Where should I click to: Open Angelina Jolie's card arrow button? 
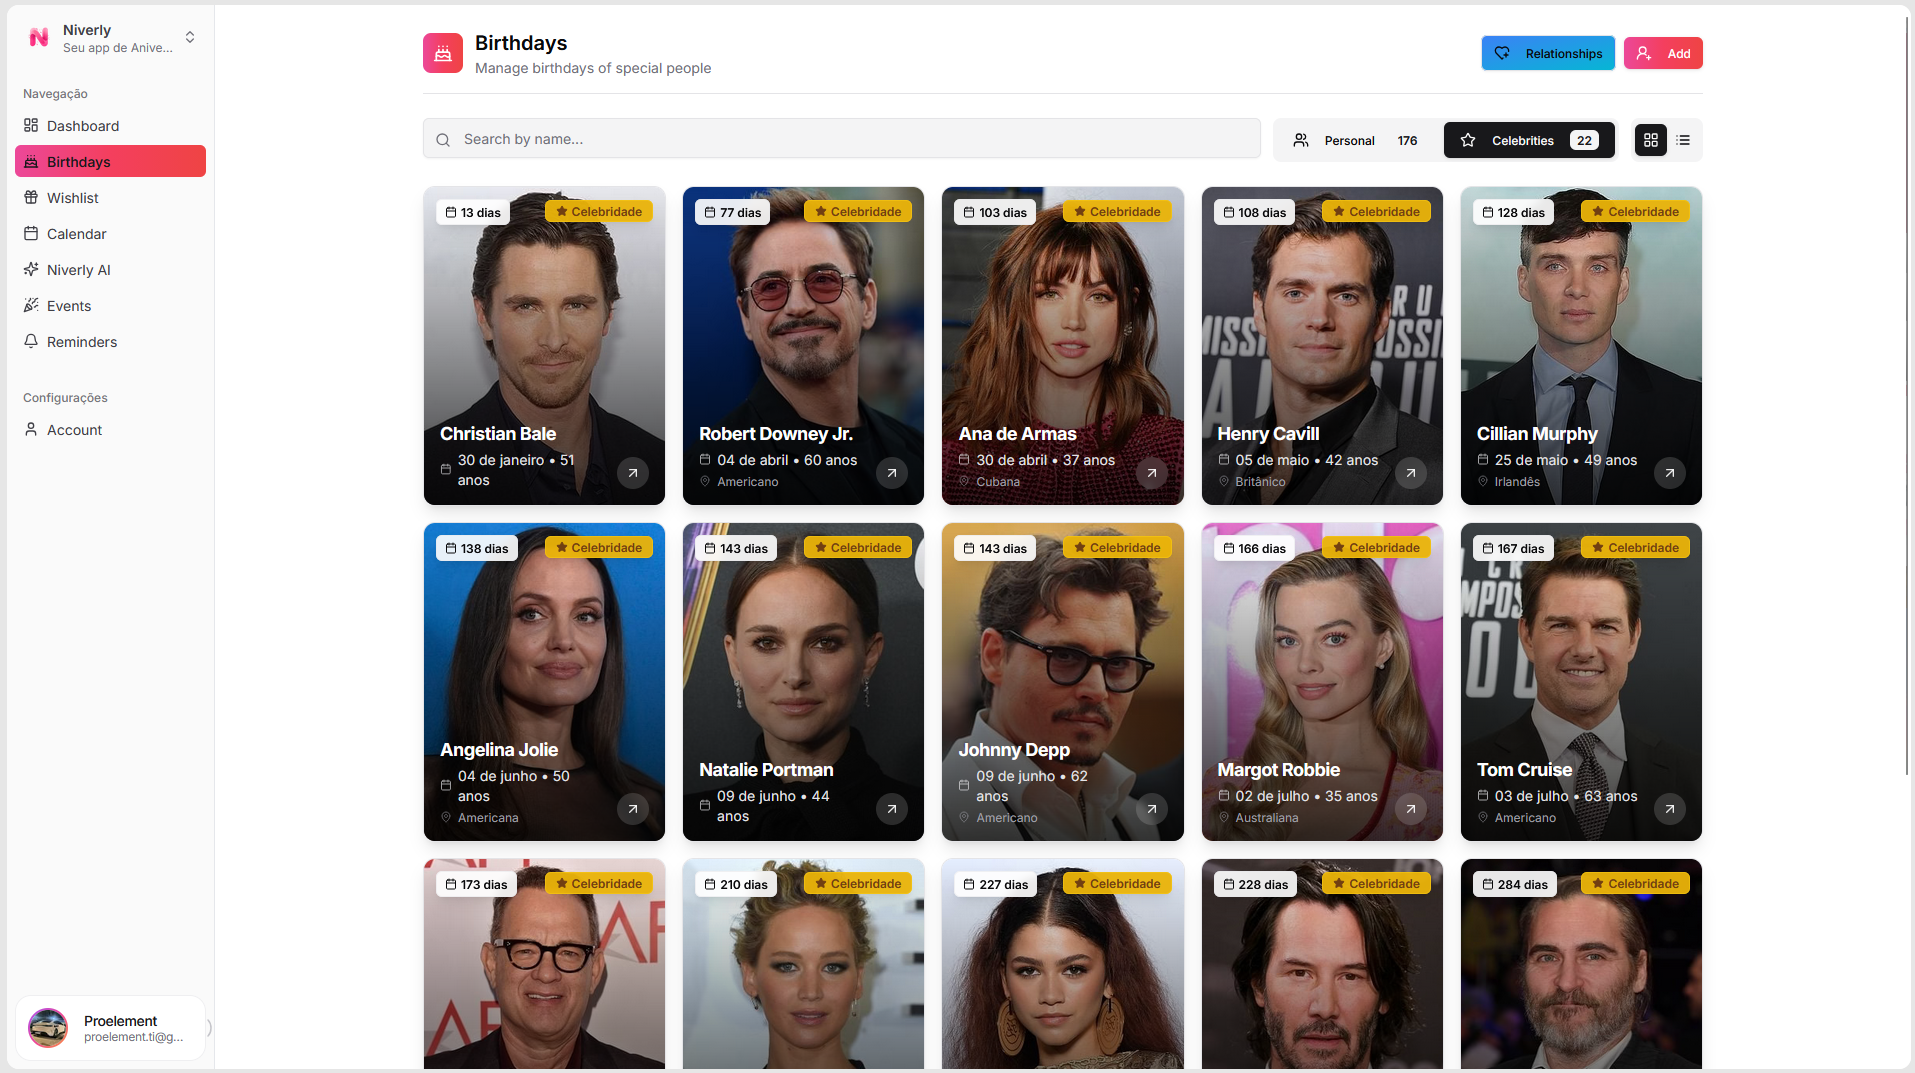[632, 809]
